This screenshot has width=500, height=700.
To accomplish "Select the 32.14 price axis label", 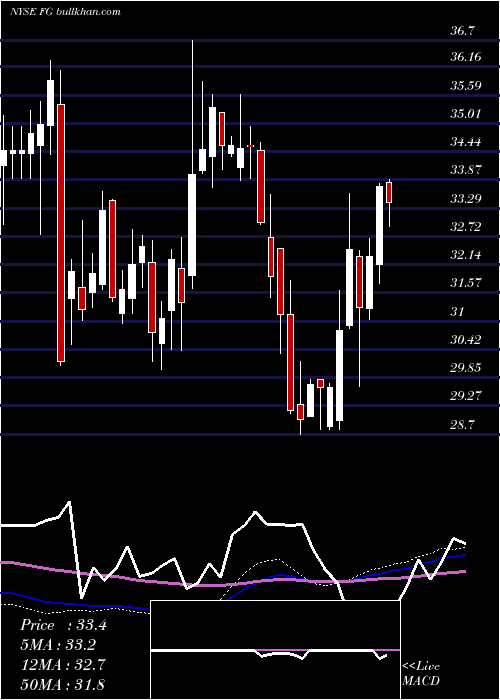I will [x=466, y=255].
